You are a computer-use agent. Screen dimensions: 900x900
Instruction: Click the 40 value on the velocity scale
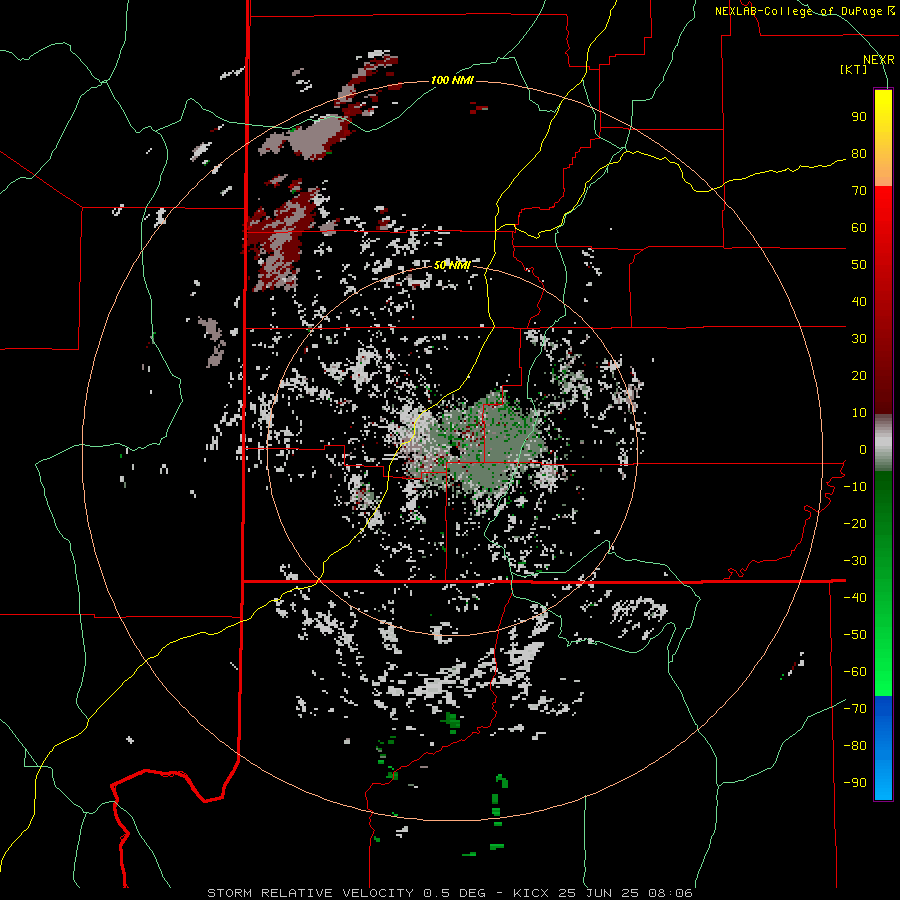pyautogui.click(x=859, y=302)
